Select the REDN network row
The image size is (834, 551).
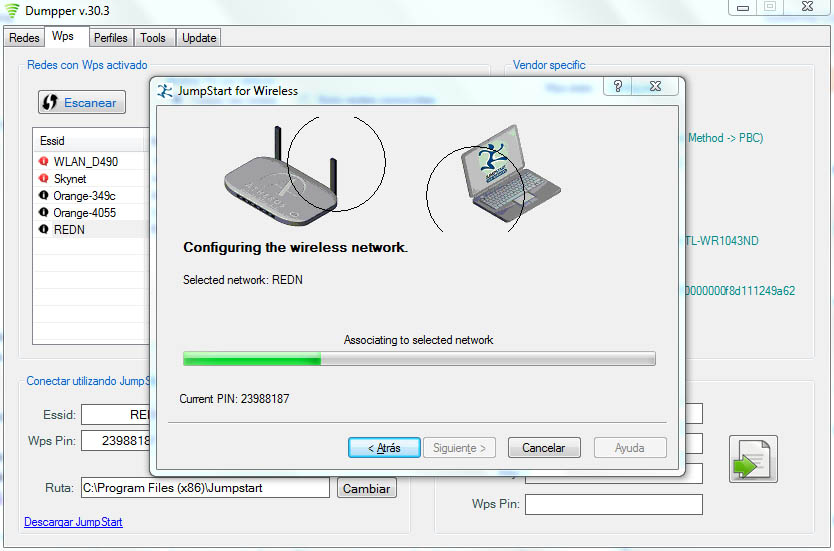click(90, 229)
